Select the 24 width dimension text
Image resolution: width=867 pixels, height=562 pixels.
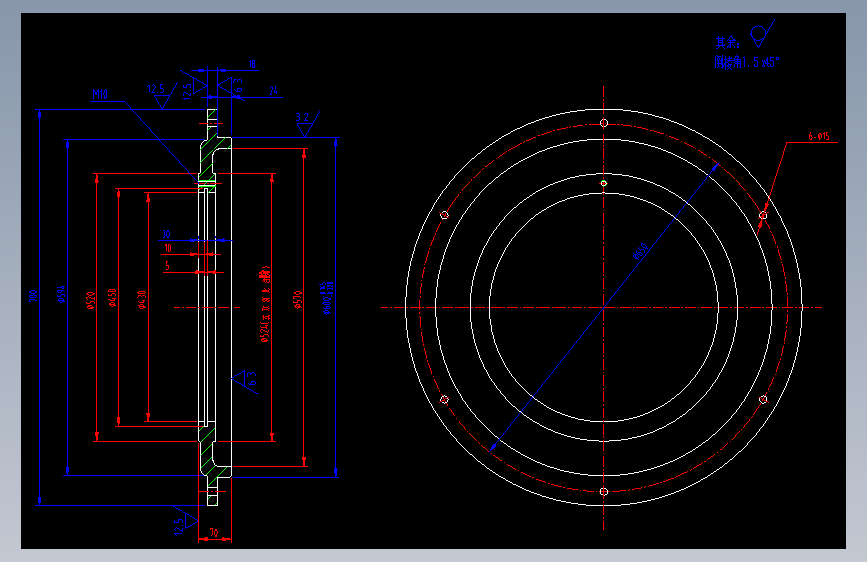pos(273,90)
